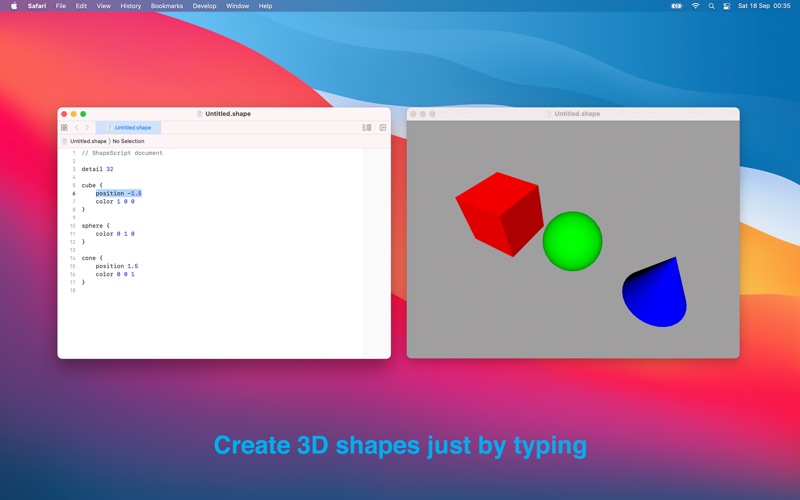This screenshot has width=800, height=500.
Task: Click the editor window title 'Untitled.shape'
Action: tap(228, 114)
